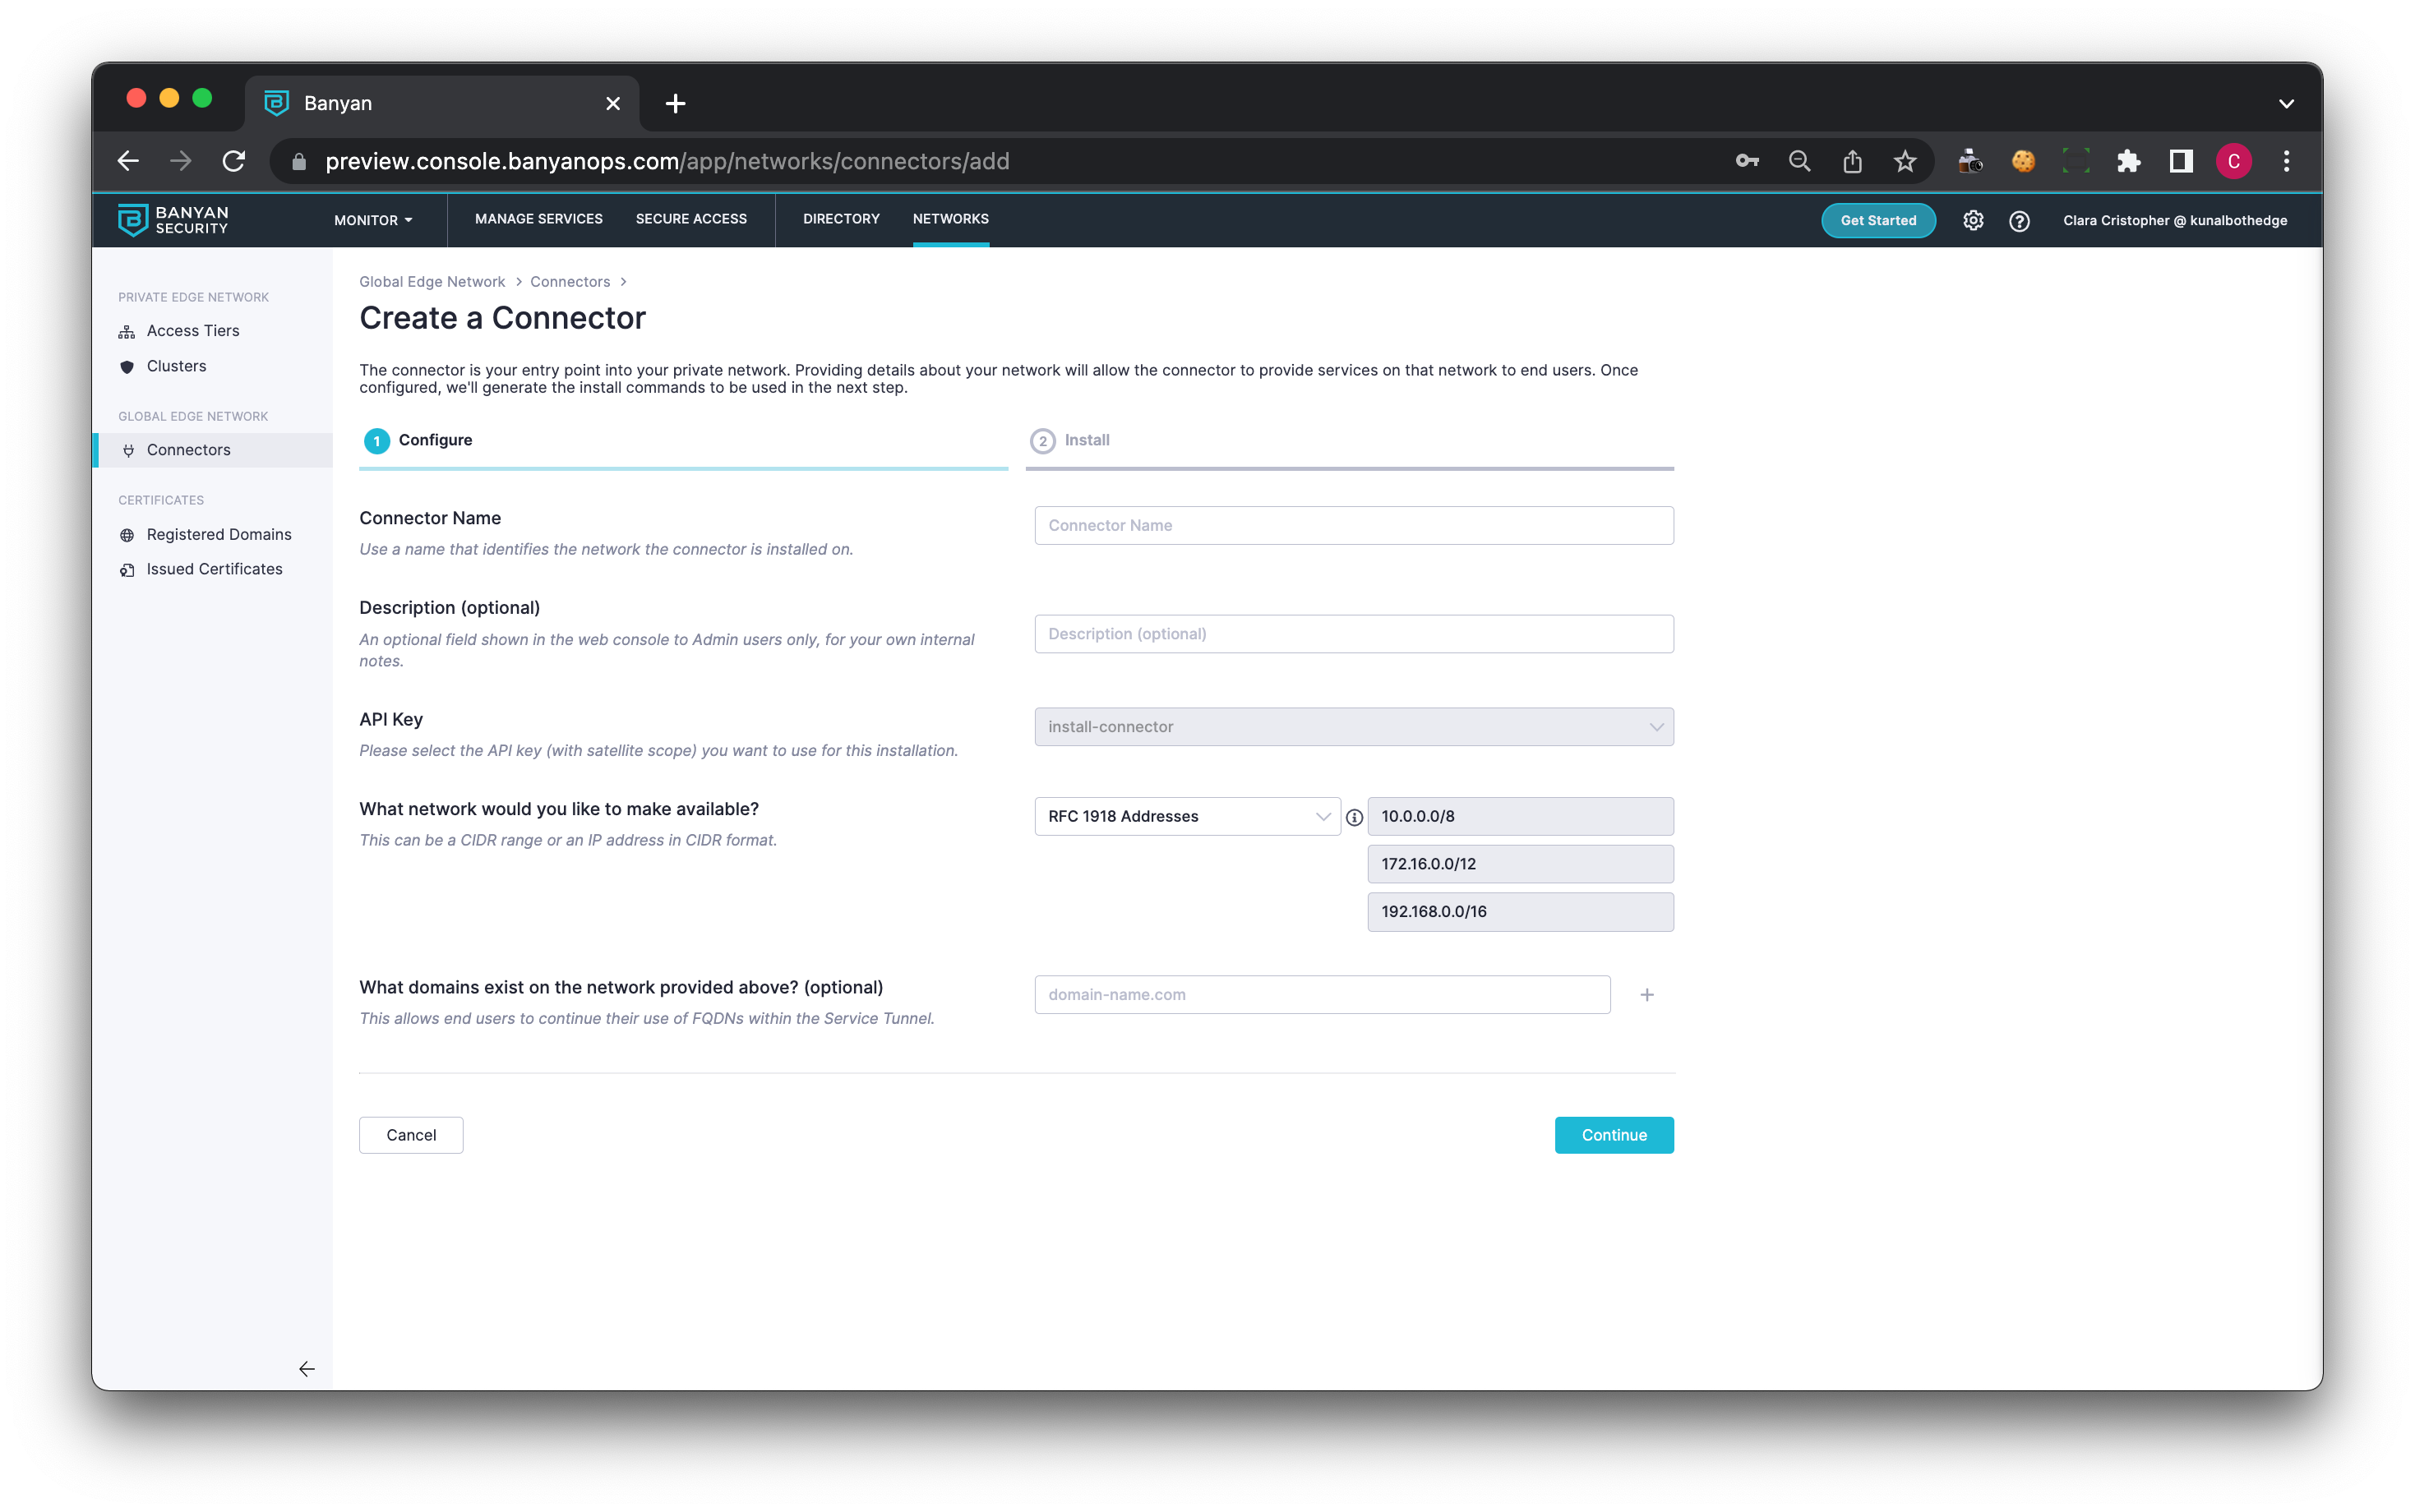Click the zoom magnifier icon in address bar
The height and width of the screenshot is (1512, 2415).
[1799, 161]
